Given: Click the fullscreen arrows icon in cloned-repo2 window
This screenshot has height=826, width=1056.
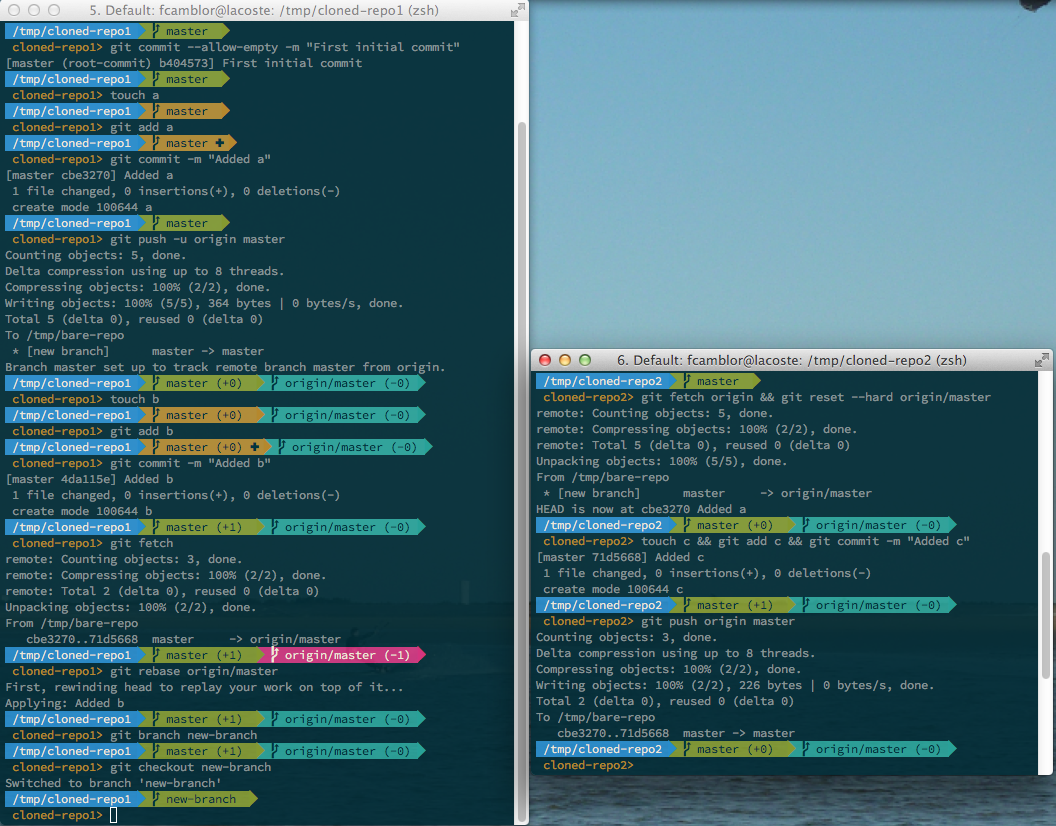Looking at the screenshot, I should tap(1041, 360).
